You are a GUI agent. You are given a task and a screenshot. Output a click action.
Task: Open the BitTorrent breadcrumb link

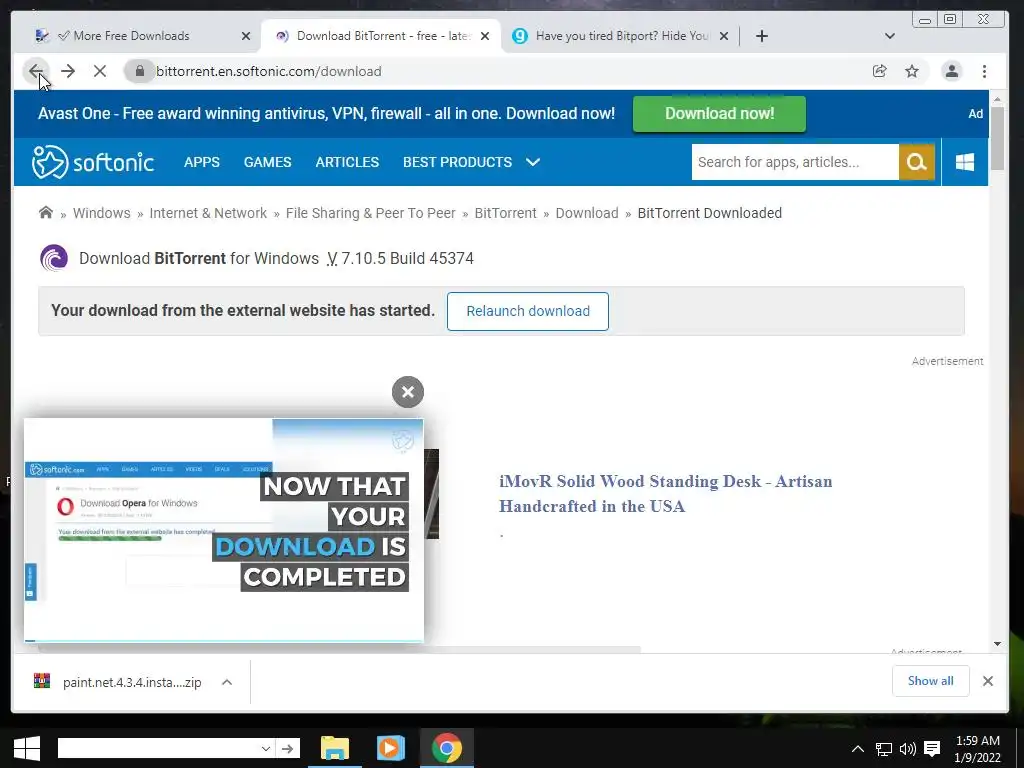[x=505, y=213]
